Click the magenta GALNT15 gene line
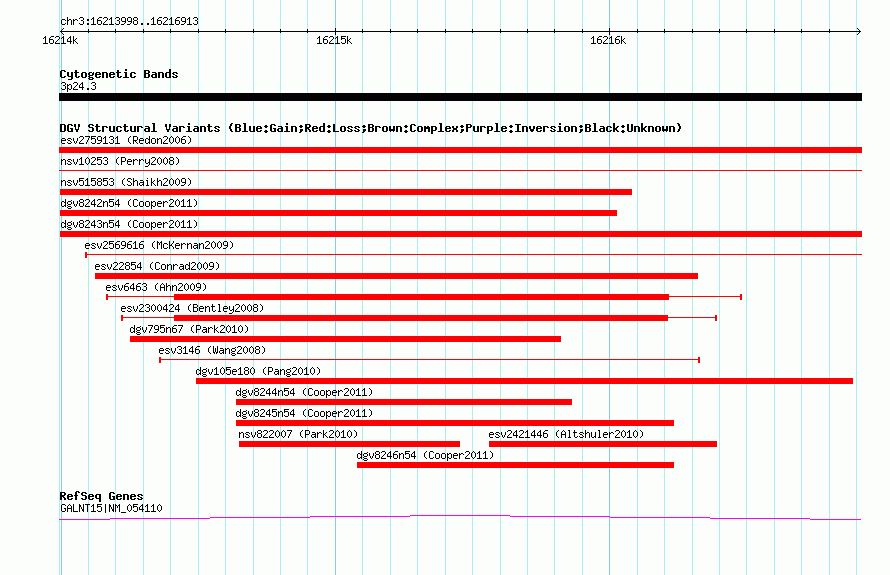890x575 pixels. (x=460, y=517)
